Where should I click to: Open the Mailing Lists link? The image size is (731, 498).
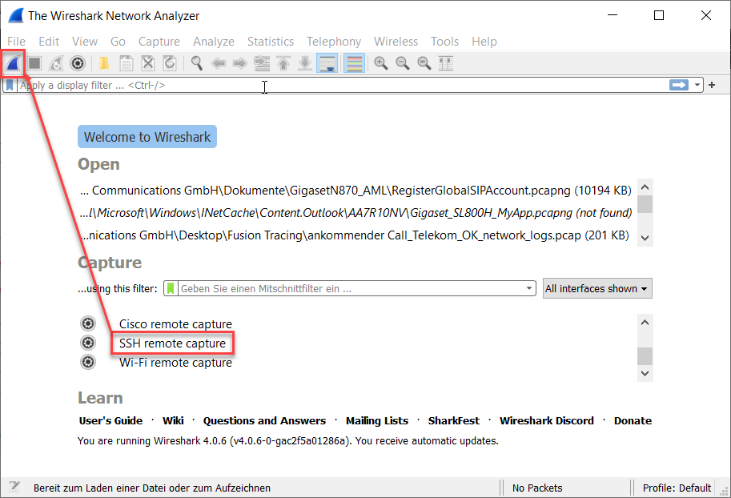[x=377, y=421]
